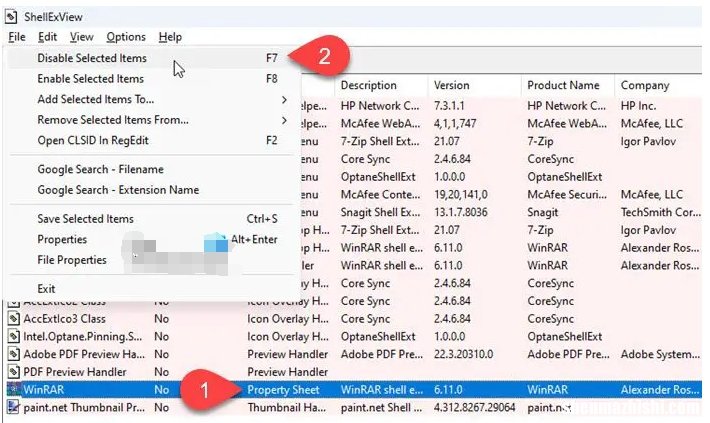Sort by Version column header
The width and height of the screenshot is (710, 423).
pyautogui.click(x=475, y=85)
